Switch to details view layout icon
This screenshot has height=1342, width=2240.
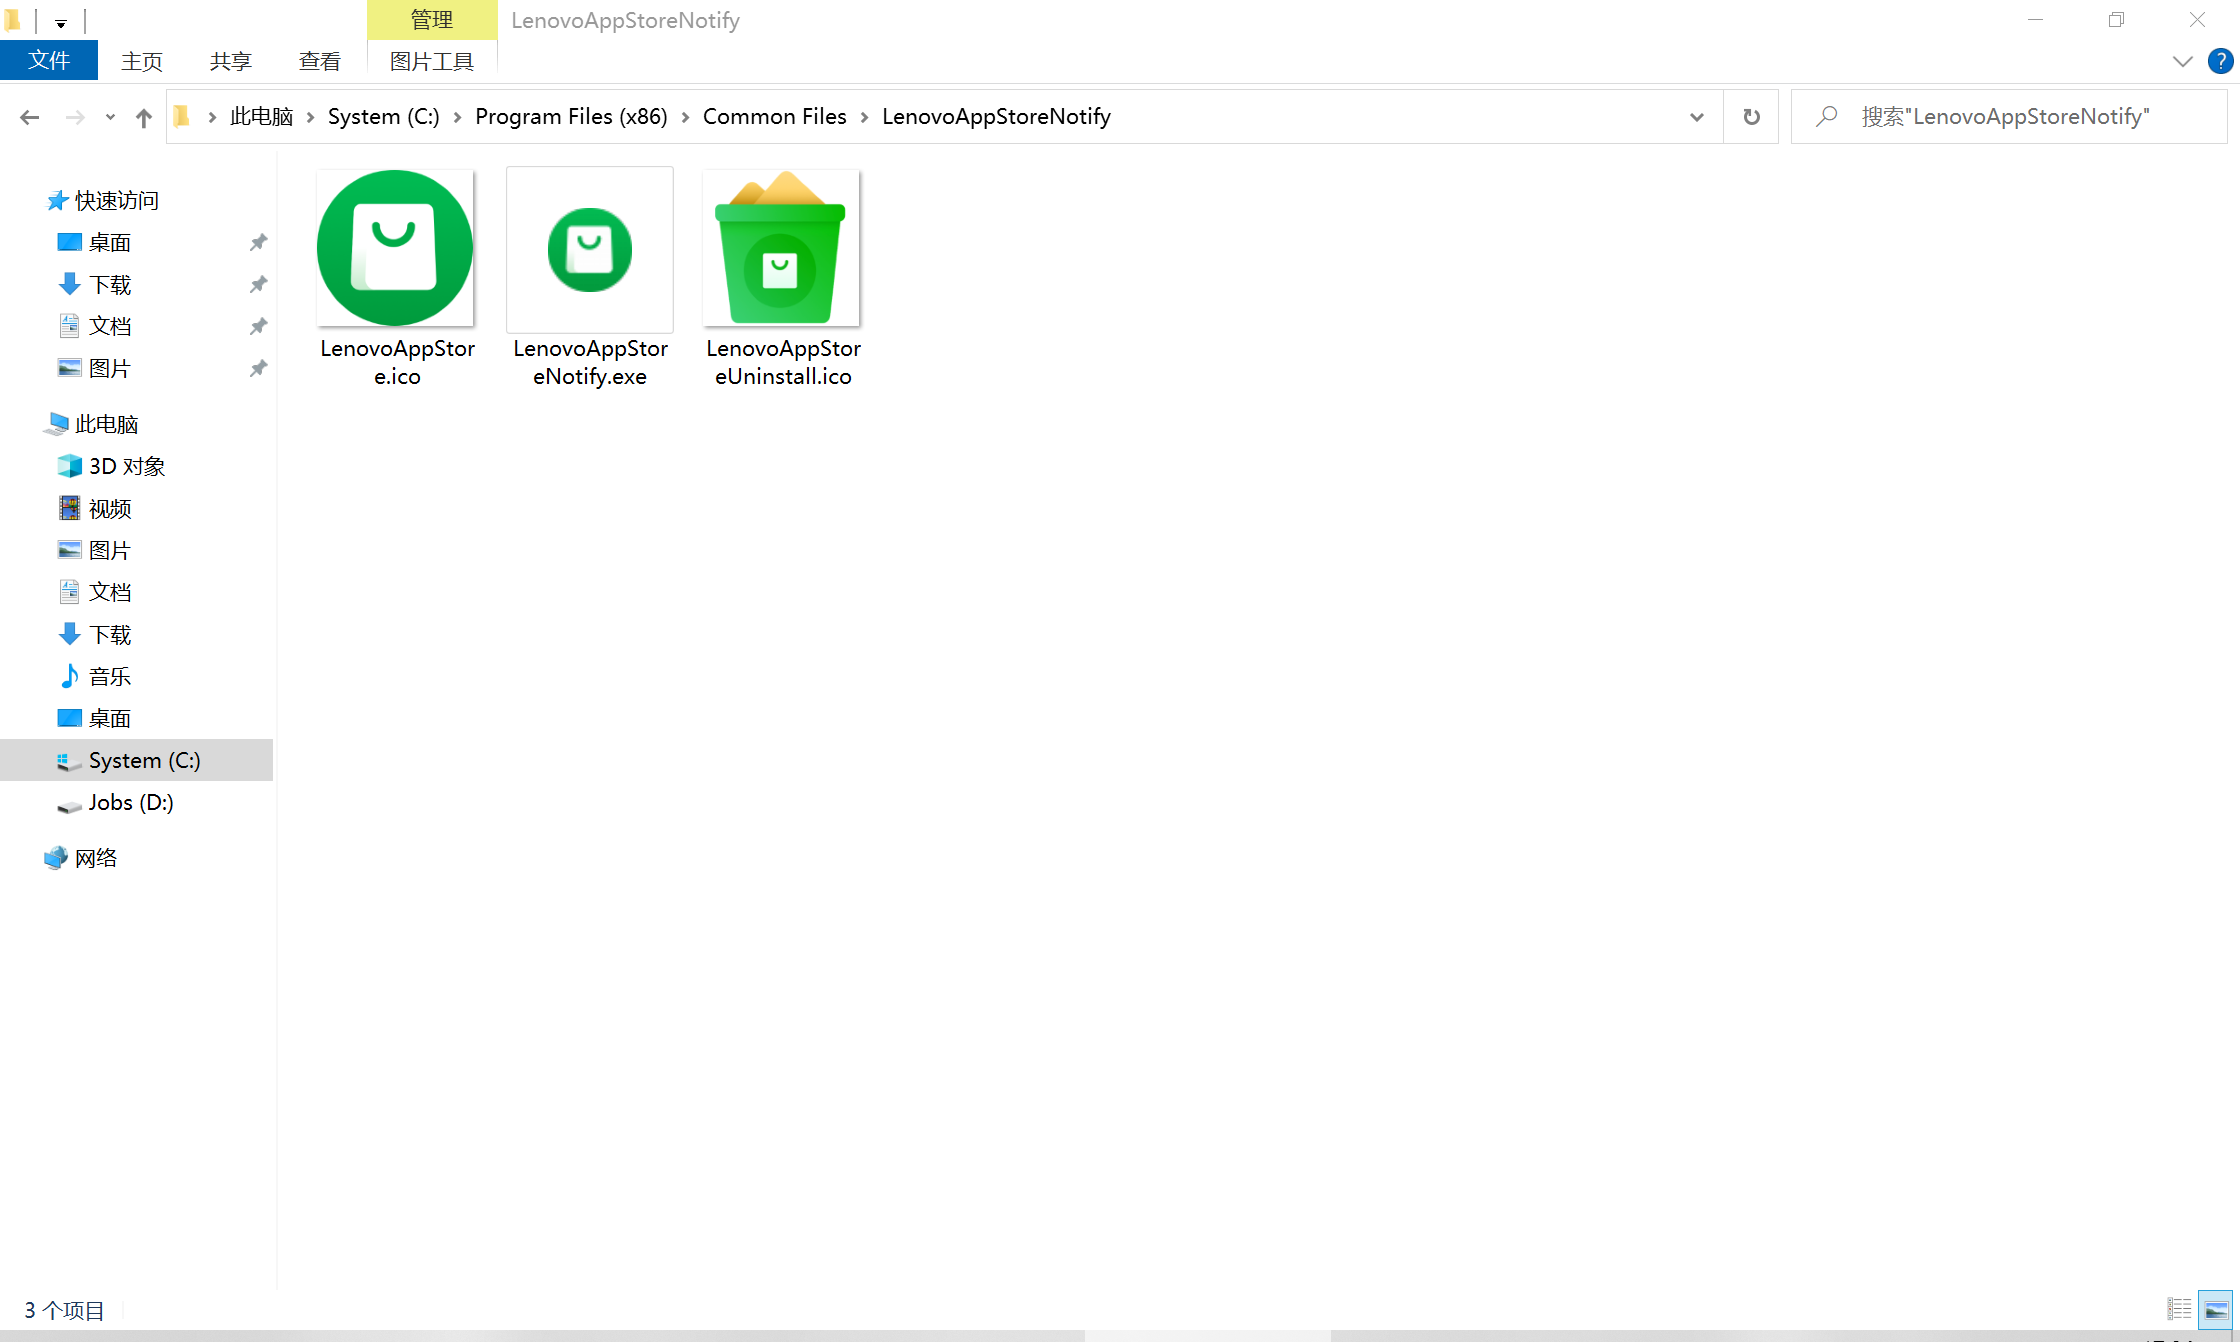coord(2179,1309)
